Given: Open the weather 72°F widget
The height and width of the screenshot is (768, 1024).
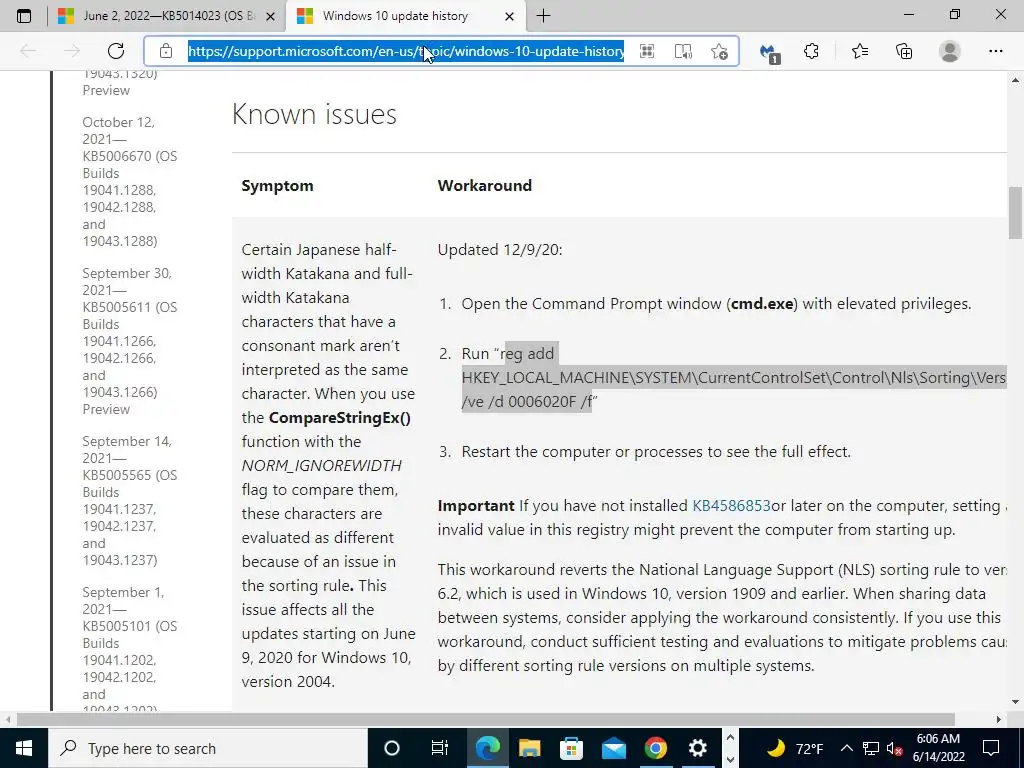Looking at the screenshot, I should point(794,748).
